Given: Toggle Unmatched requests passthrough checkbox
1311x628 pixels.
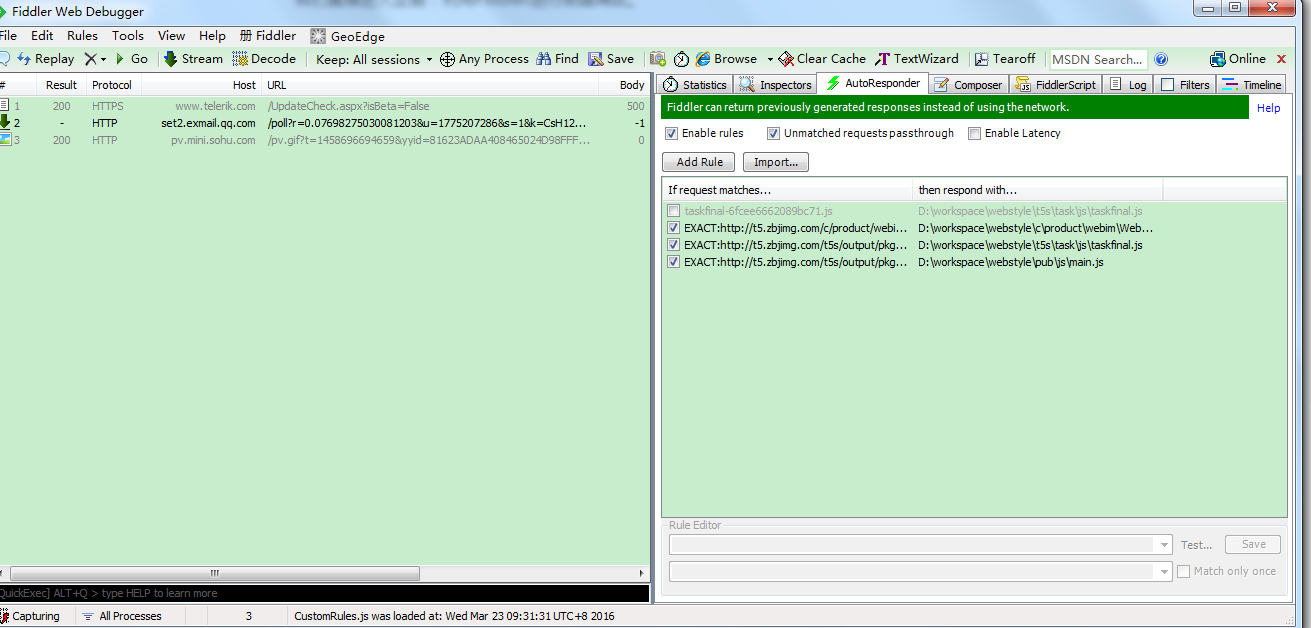Looking at the screenshot, I should (774, 133).
